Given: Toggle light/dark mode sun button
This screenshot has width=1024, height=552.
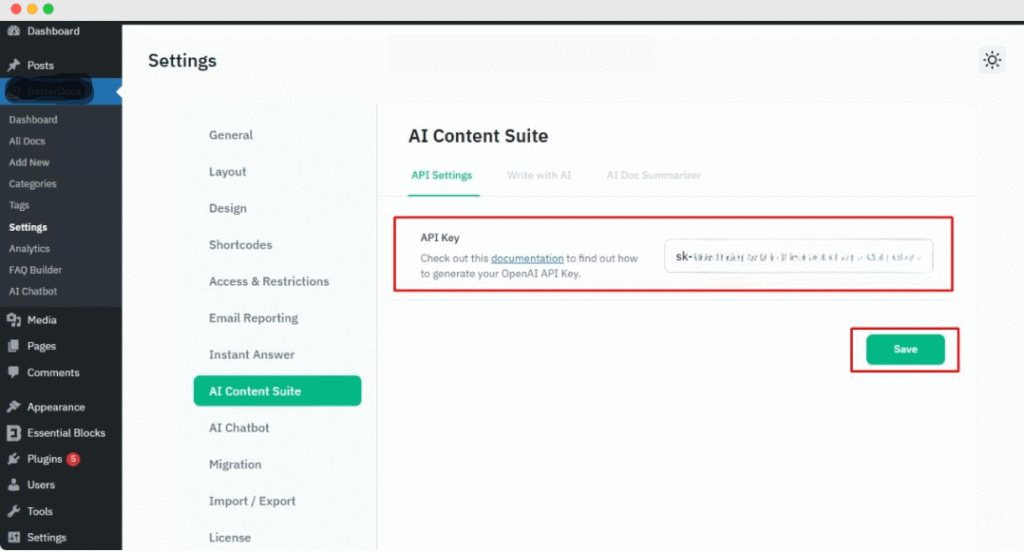Looking at the screenshot, I should tap(992, 60).
